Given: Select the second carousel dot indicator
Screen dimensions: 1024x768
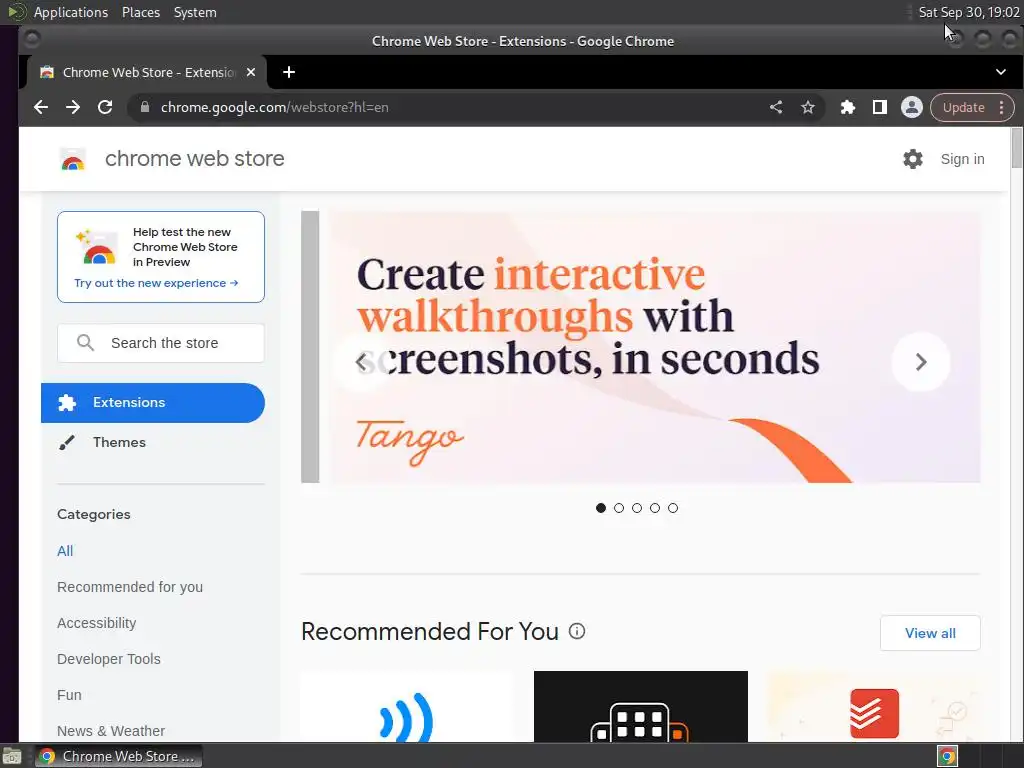Looking at the screenshot, I should [x=619, y=507].
